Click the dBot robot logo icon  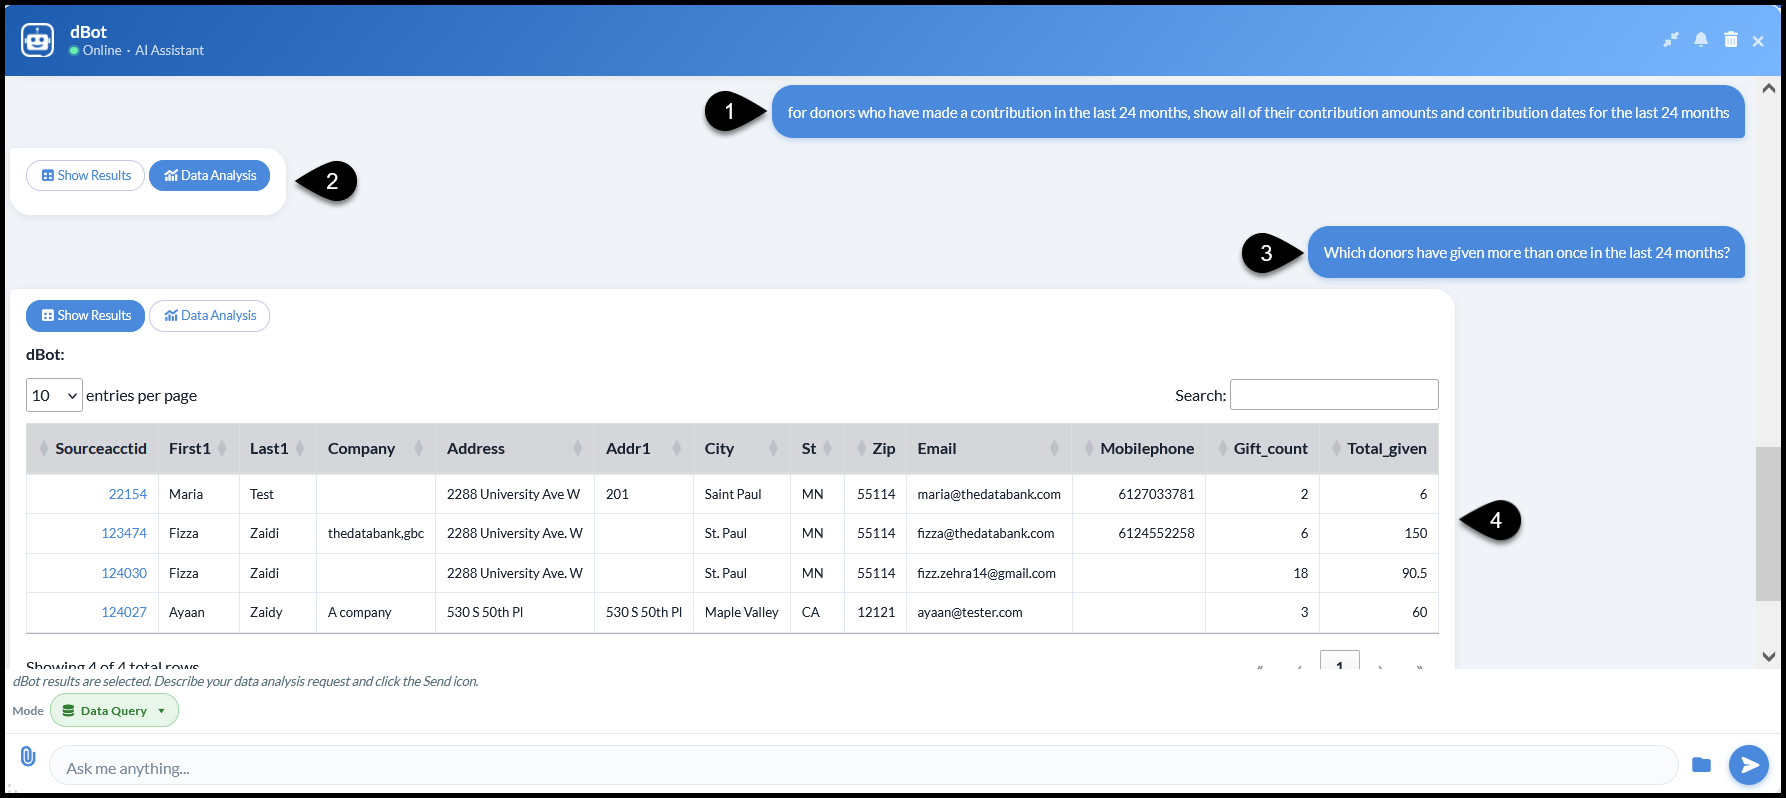tap(38, 40)
